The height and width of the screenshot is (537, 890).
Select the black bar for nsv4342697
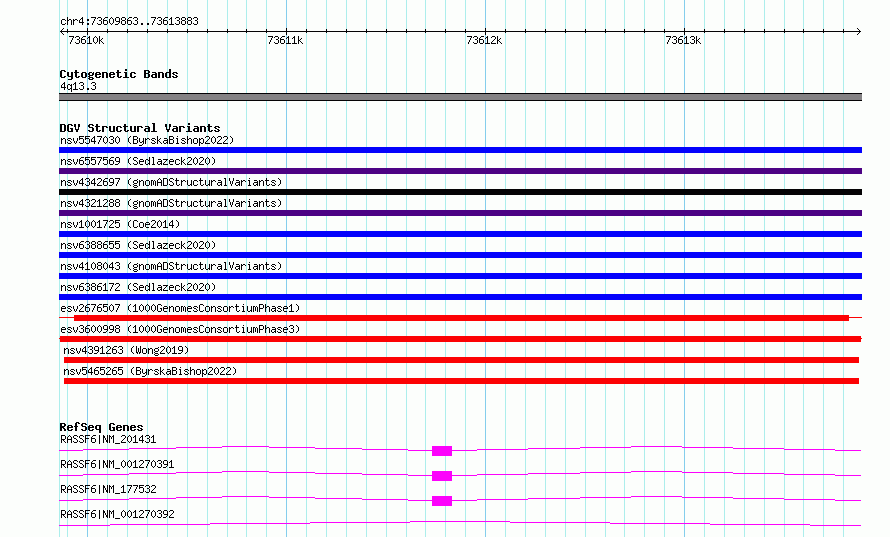click(x=460, y=192)
